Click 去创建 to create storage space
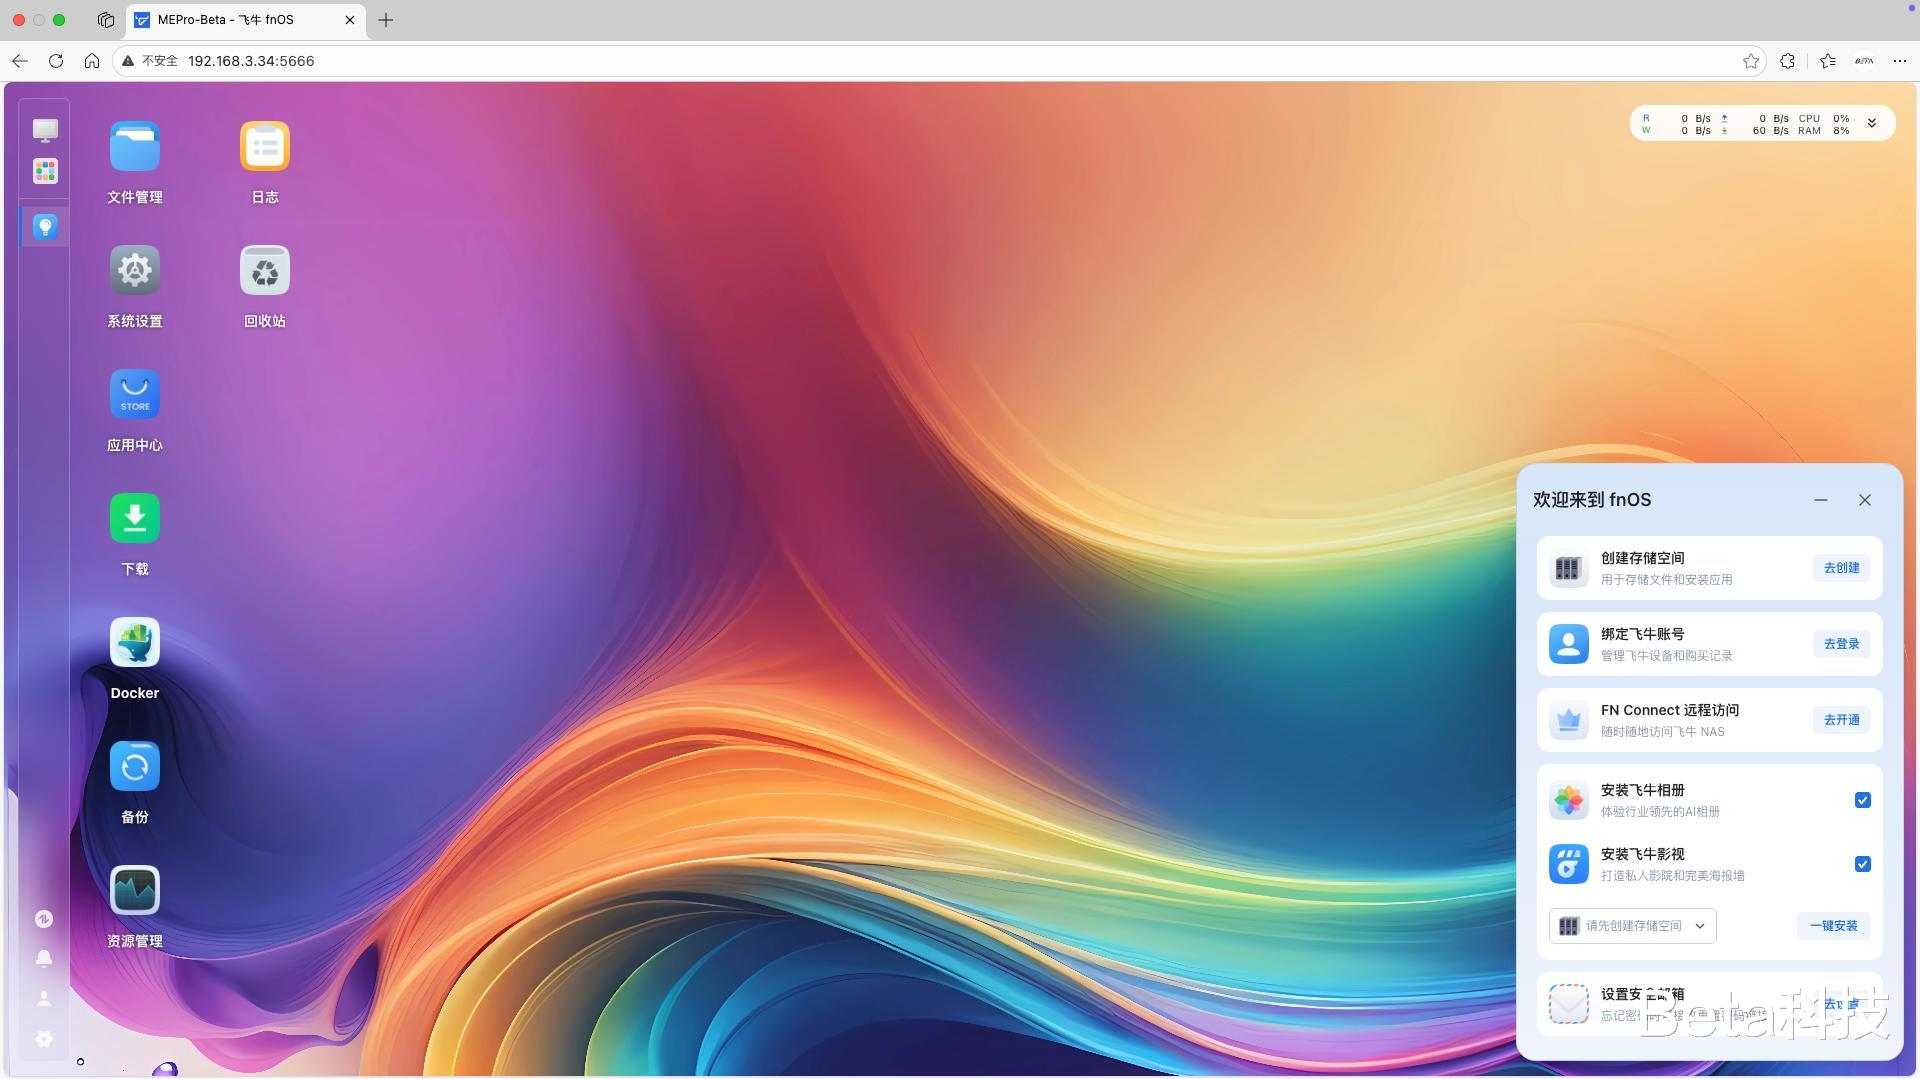 [1842, 568]
